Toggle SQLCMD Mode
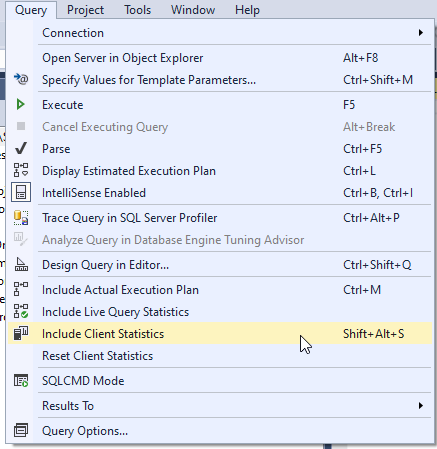Screen dimensions: 437x449 click(x=220, y=381)
